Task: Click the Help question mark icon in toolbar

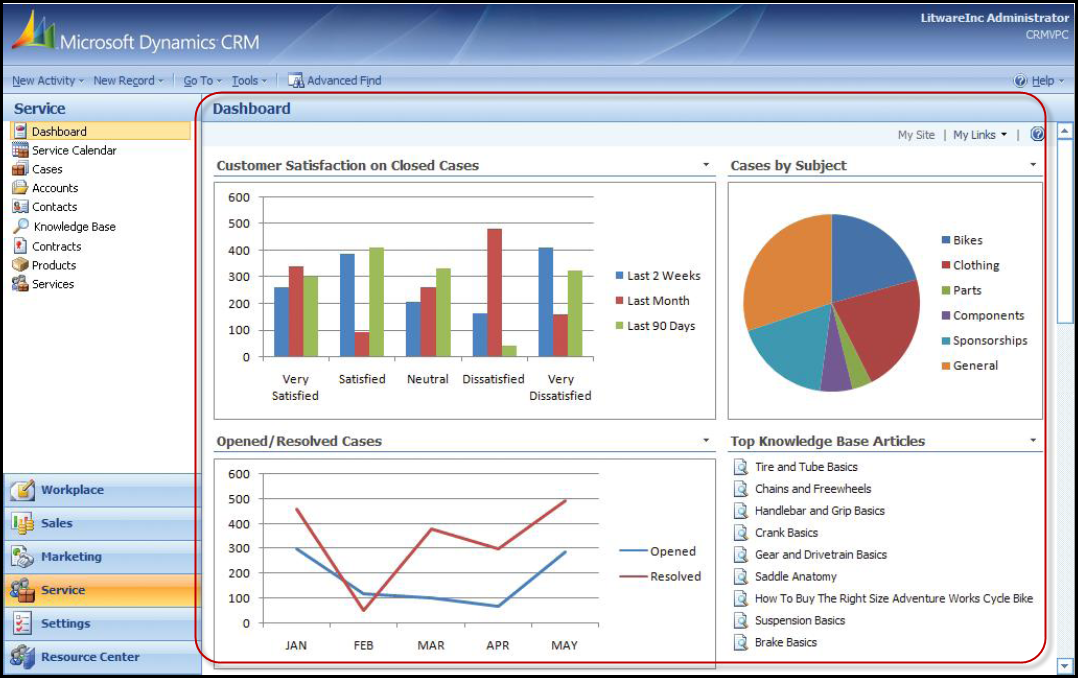Action: (1020, 80)
